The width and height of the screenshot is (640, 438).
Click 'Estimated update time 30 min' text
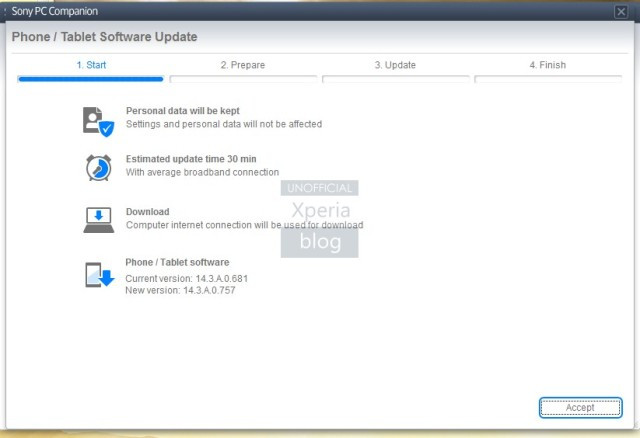(x=191, y=159)
